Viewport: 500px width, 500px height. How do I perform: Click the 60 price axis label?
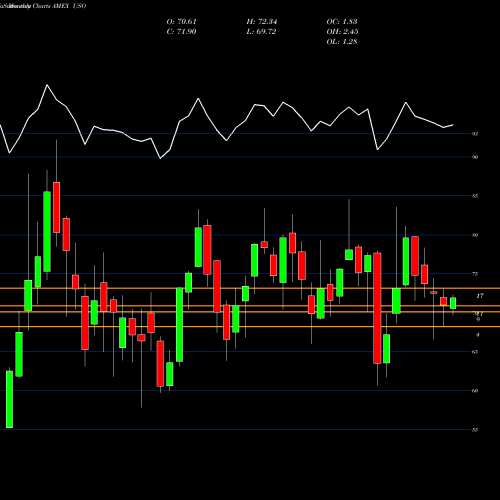coord(475,391)
